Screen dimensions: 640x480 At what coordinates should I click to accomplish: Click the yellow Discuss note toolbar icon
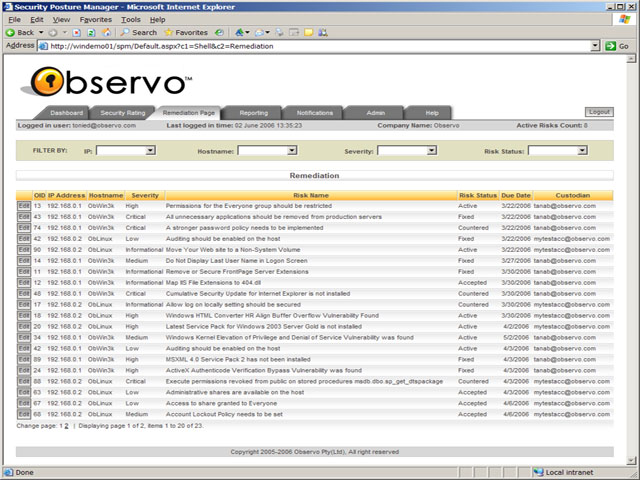coord(309,33)
